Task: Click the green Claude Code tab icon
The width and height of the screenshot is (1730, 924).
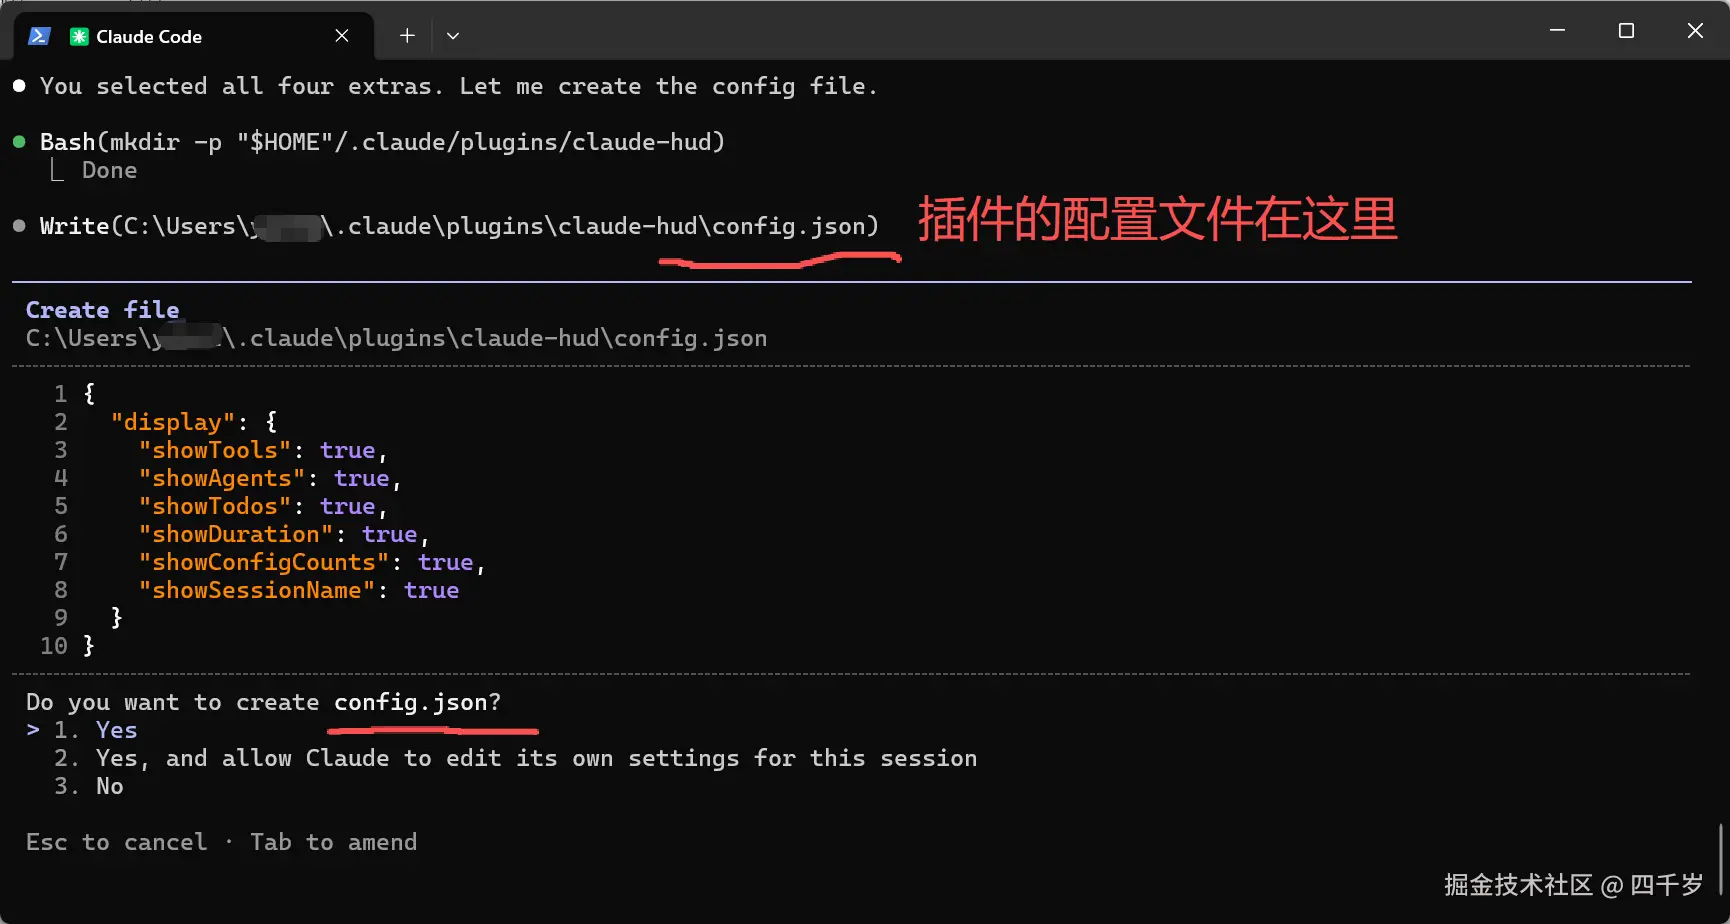Action: pyautogui.click(x=79, y=36)
